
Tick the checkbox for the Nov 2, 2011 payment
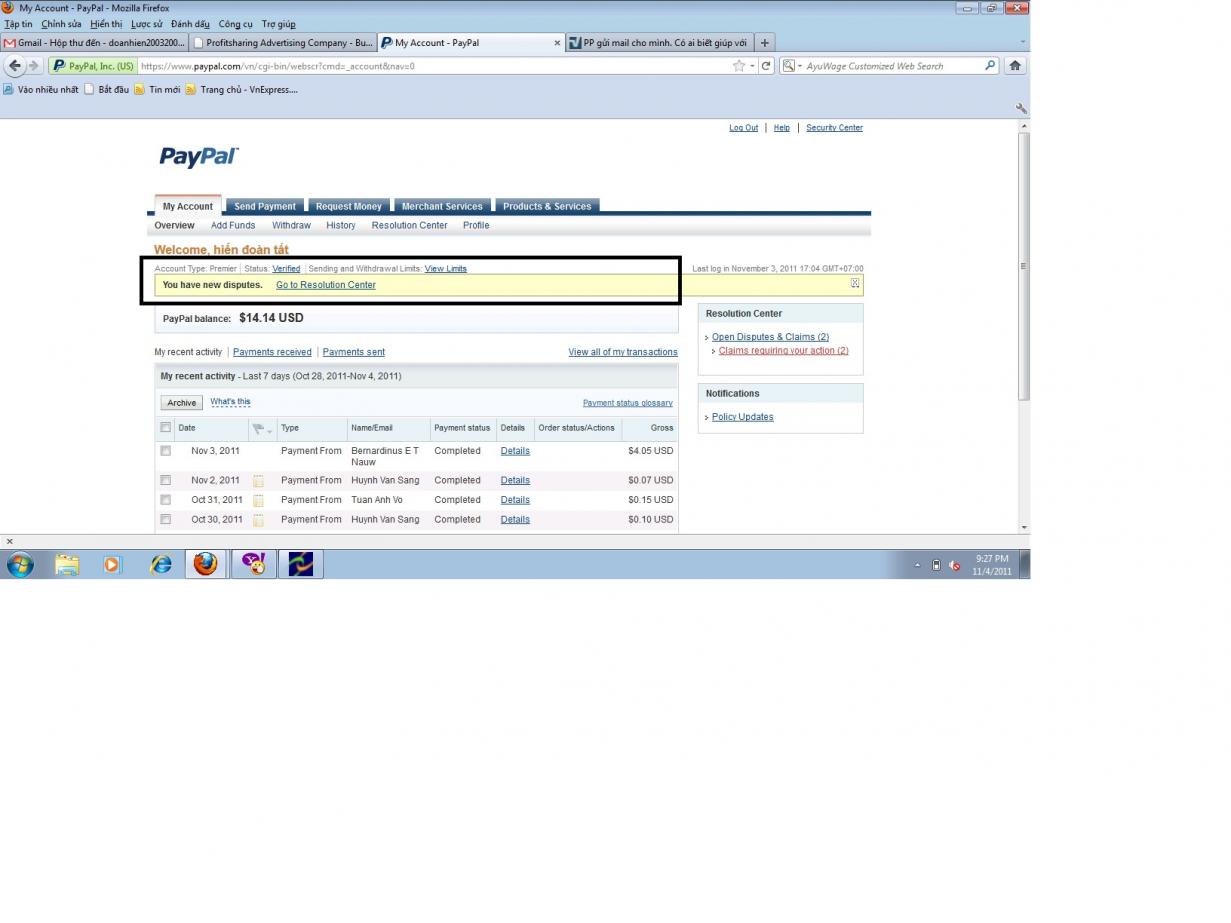[x=166, y=480]
